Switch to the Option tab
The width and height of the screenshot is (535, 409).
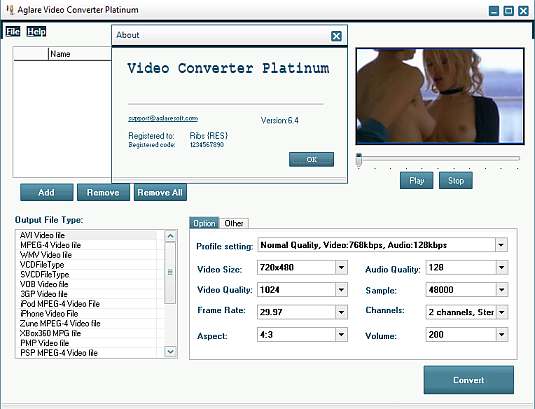[204, 223]
